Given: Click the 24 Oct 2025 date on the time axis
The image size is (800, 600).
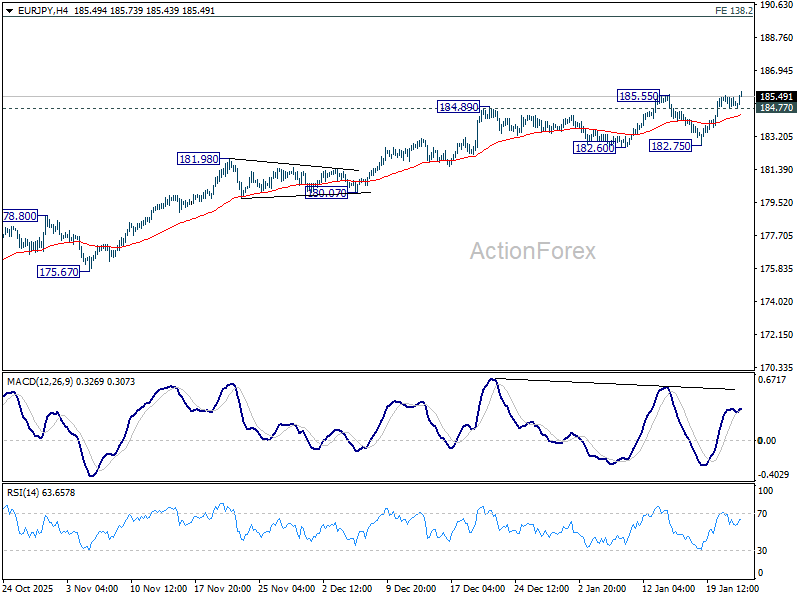Looking at the screenshot, I should (28, 589).
